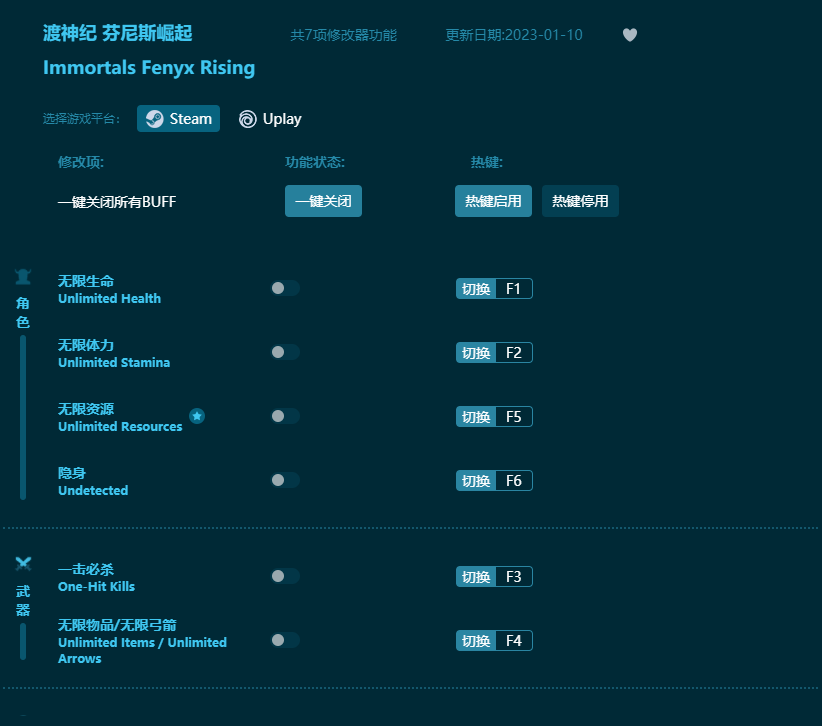Click the 一键关闭所有BUFF label

[117, 202]
